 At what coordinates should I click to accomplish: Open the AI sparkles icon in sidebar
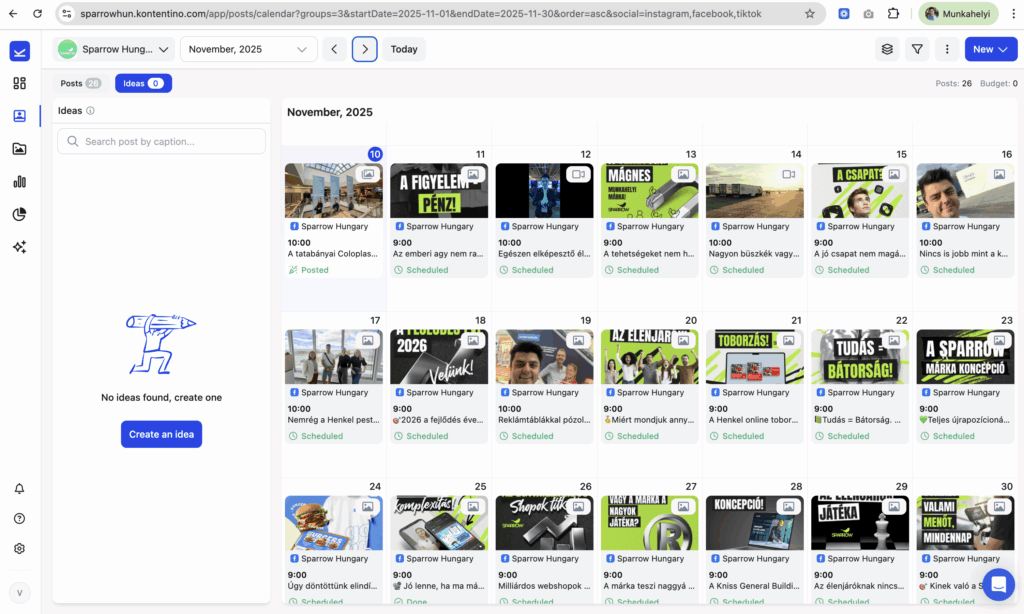point(20,247)
